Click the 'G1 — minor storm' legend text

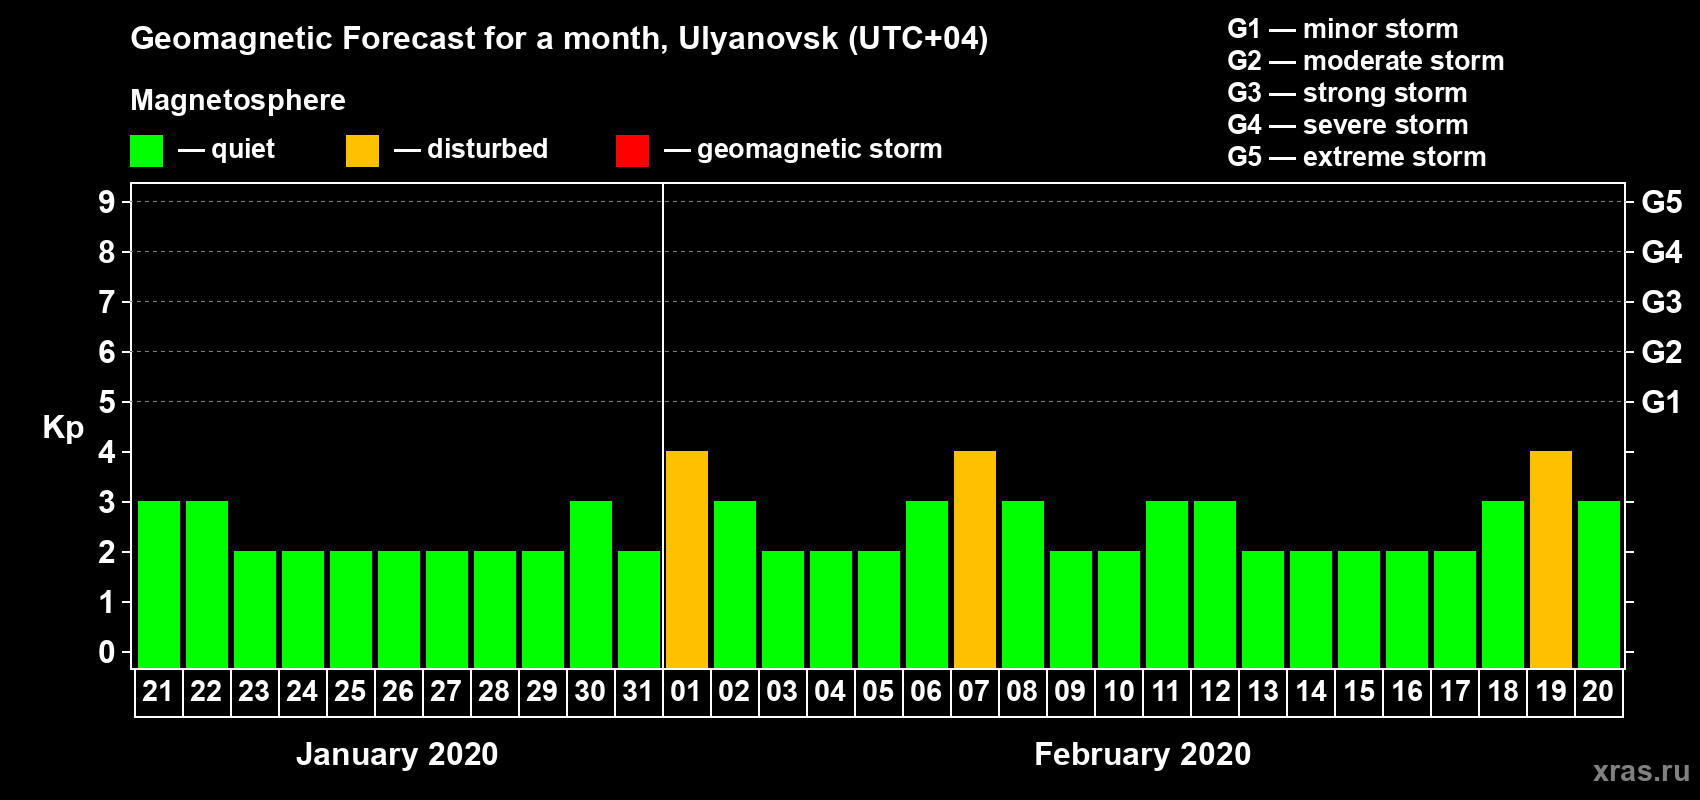(x=1343, y=29)
